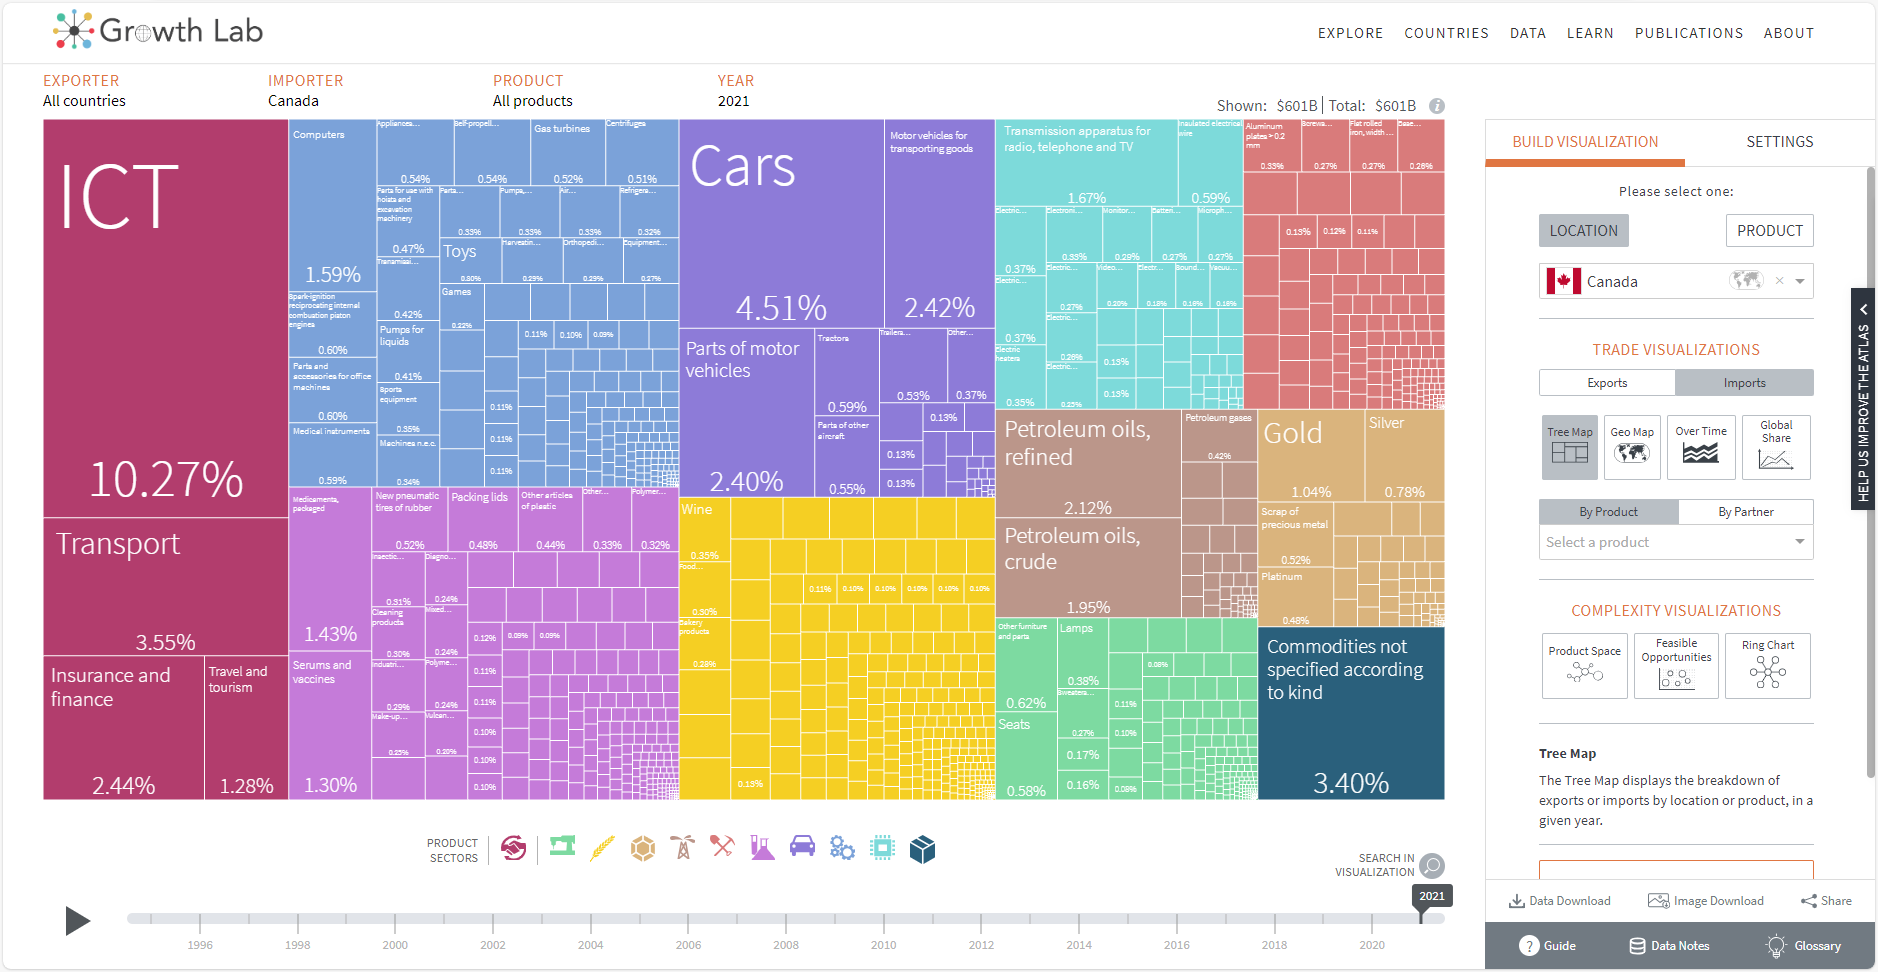Open the Geo Map visualization
1878x972 pixels.
coord(1632,447)
